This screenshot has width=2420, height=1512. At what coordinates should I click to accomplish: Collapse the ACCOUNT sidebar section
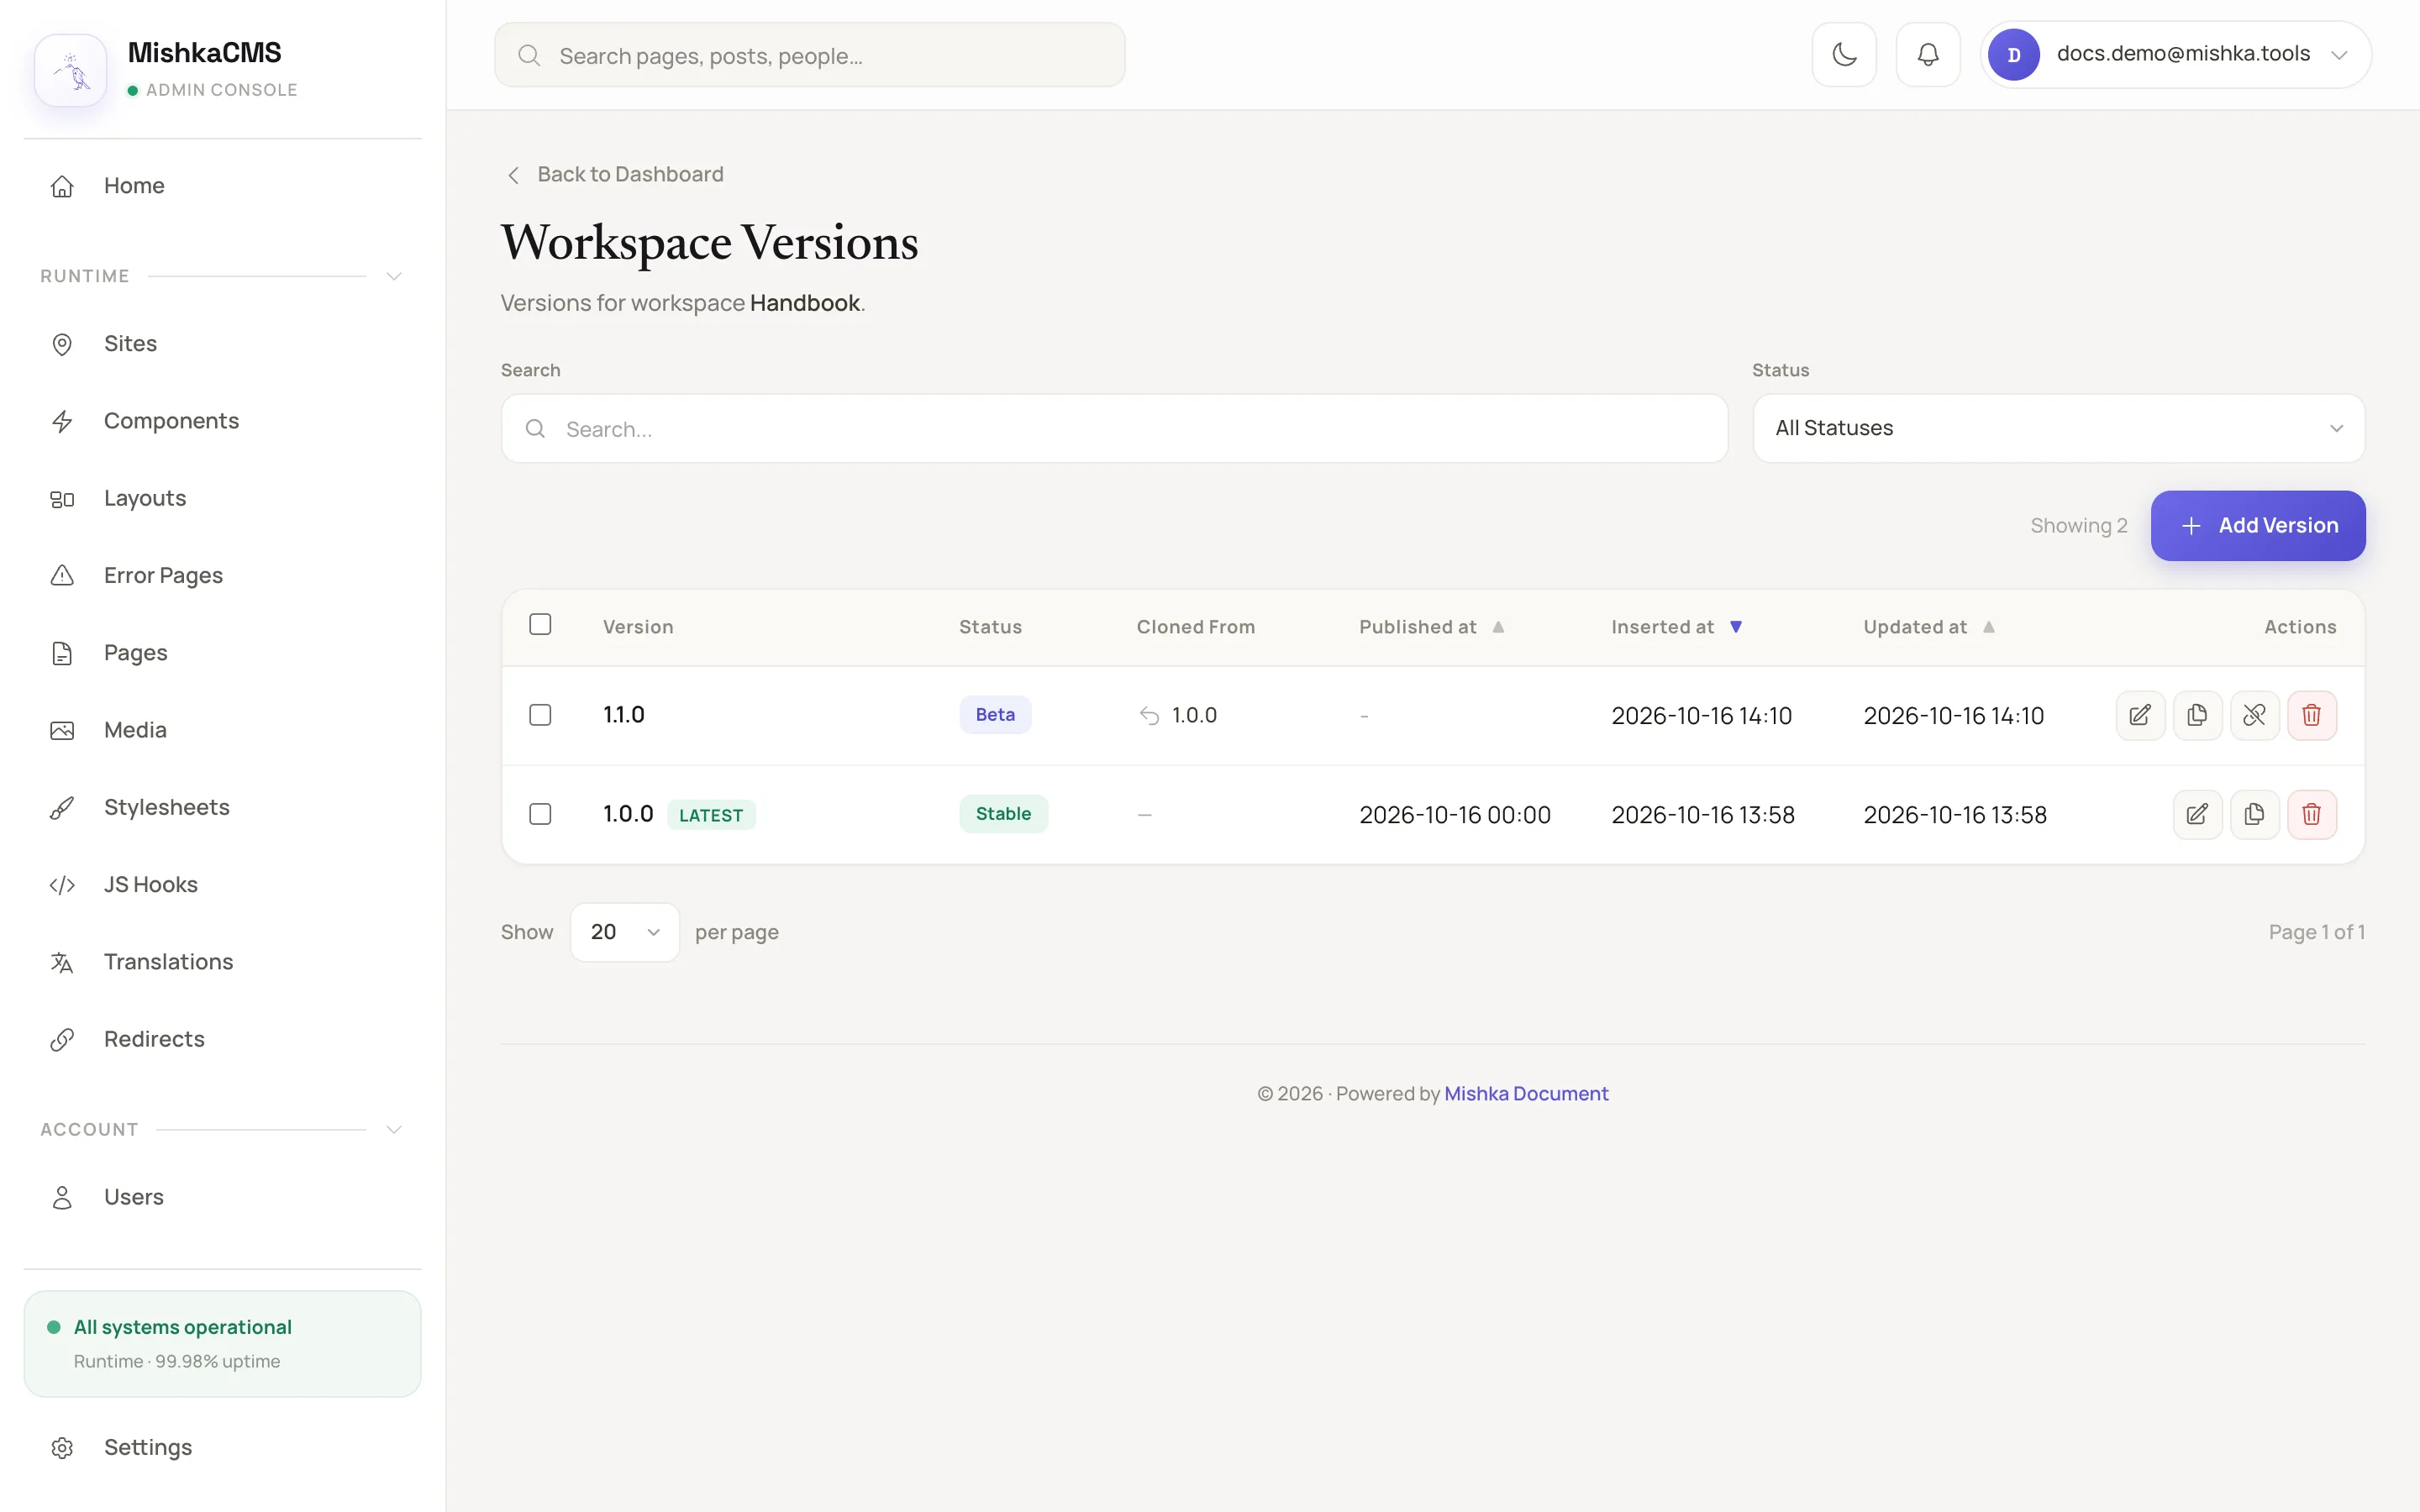pyautogui.click(x=394, y=1129)
